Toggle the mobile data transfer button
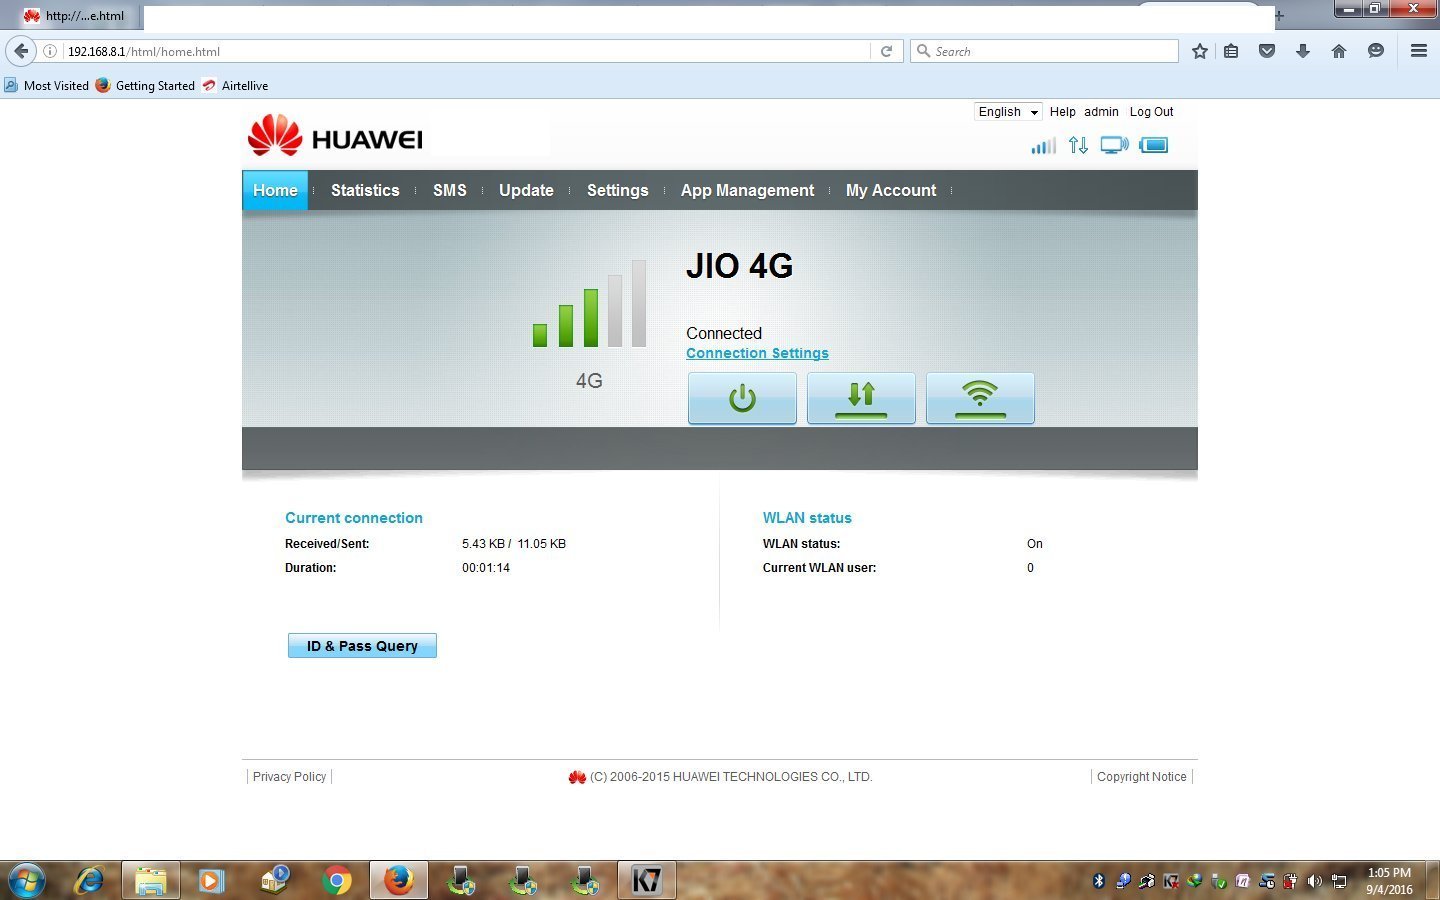This screenshot has width=1440, height=900. 861,398
